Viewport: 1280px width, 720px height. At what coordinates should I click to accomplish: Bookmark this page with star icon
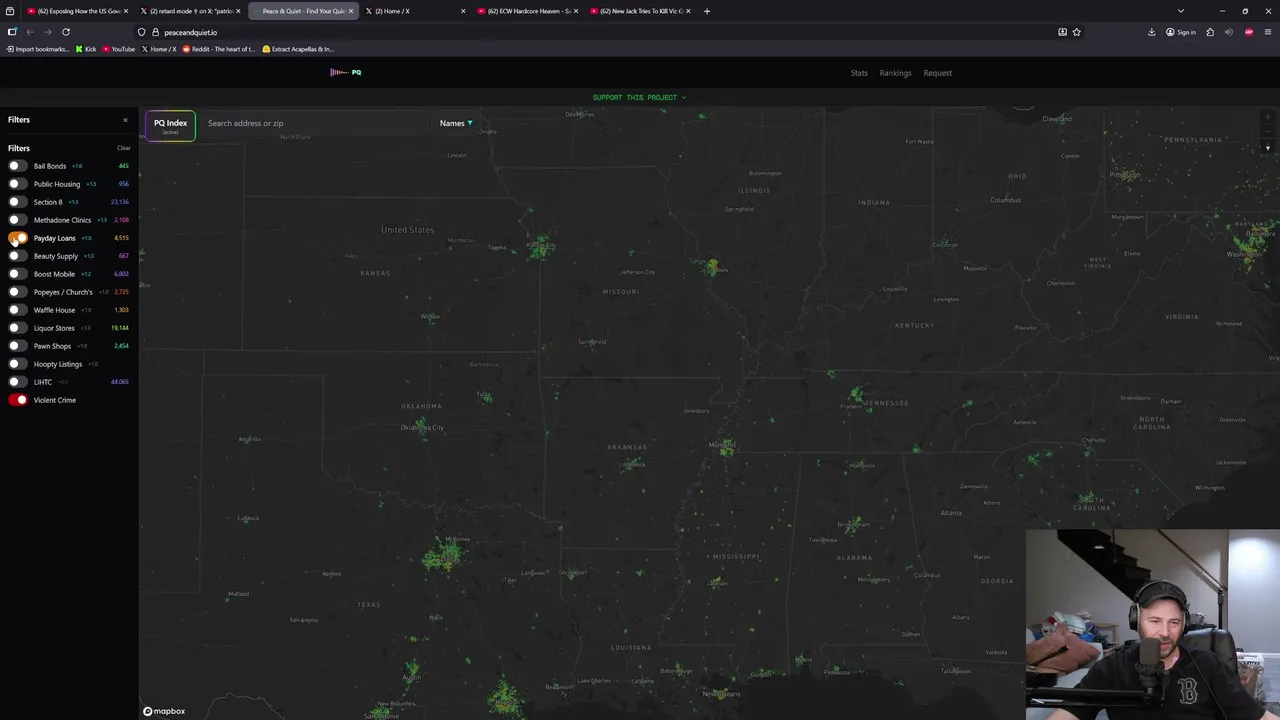tap(1077, 32)
